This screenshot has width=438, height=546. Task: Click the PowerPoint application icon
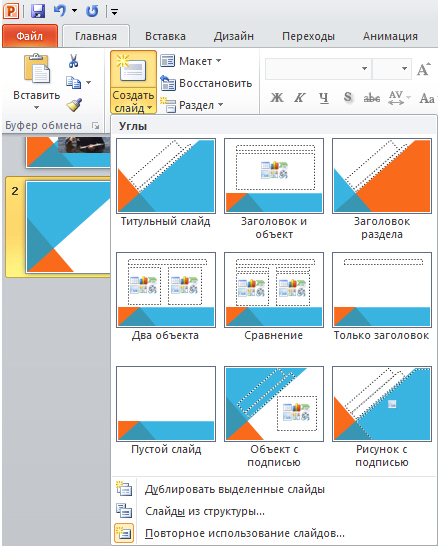pyautogui.click(x=11, y=11)
